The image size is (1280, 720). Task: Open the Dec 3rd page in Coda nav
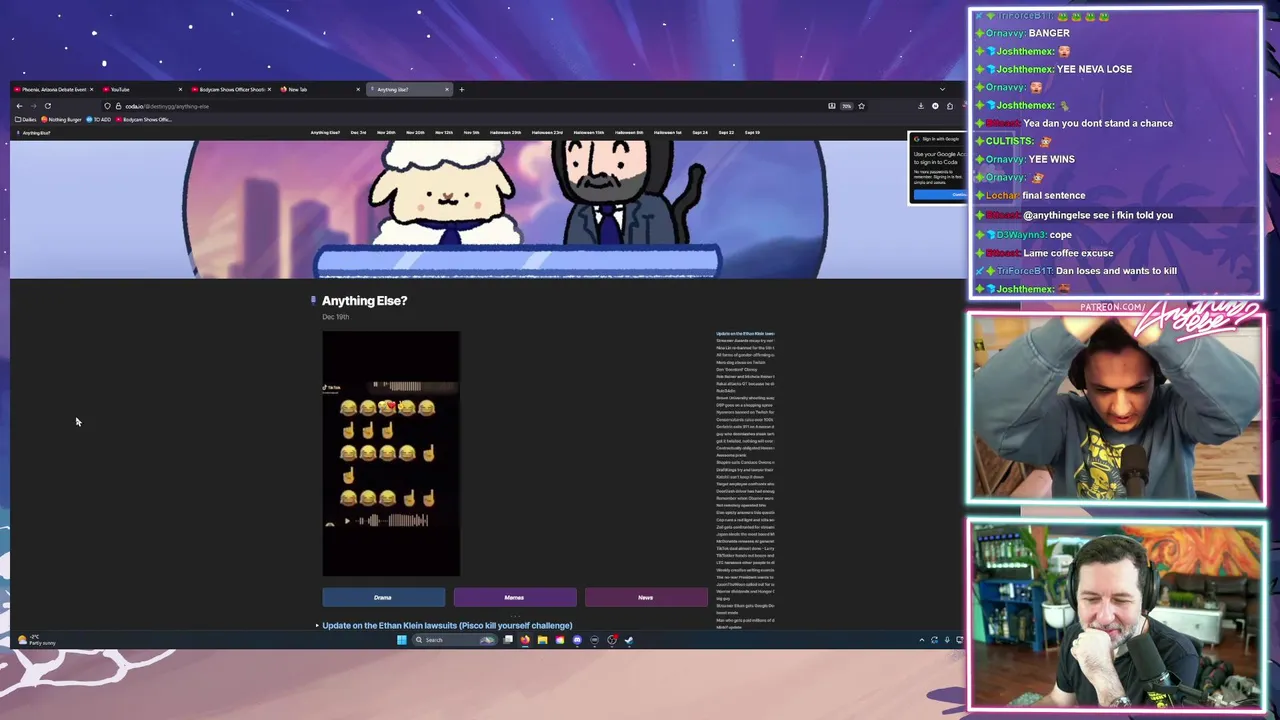click(358, 133)
